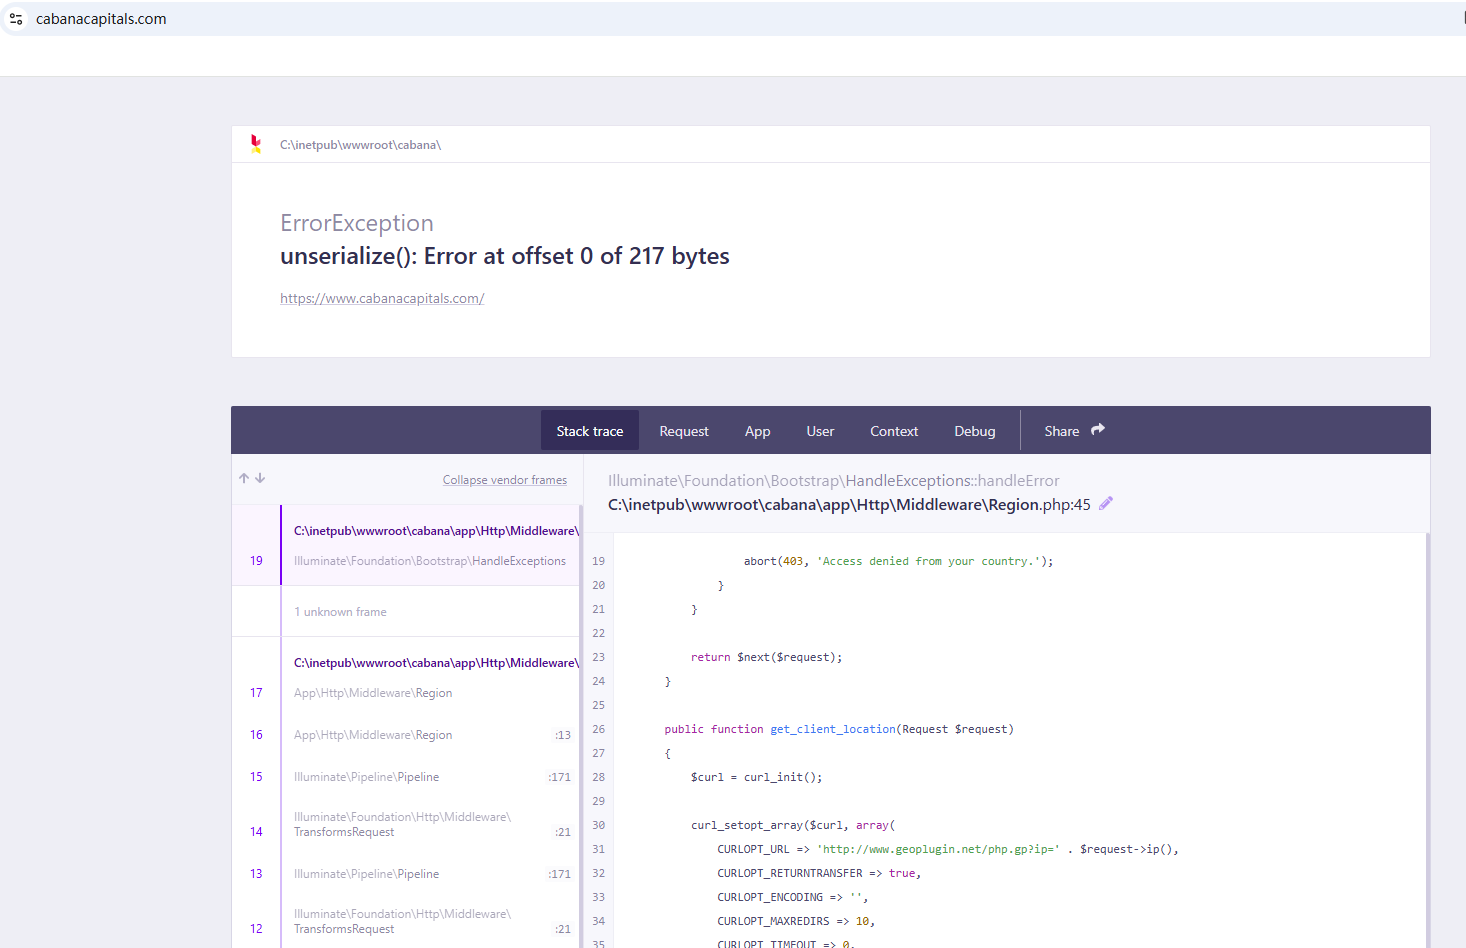Open the App tab
Screen dimensions: 1466x948
pyautogui.click(x=757, y=431)
